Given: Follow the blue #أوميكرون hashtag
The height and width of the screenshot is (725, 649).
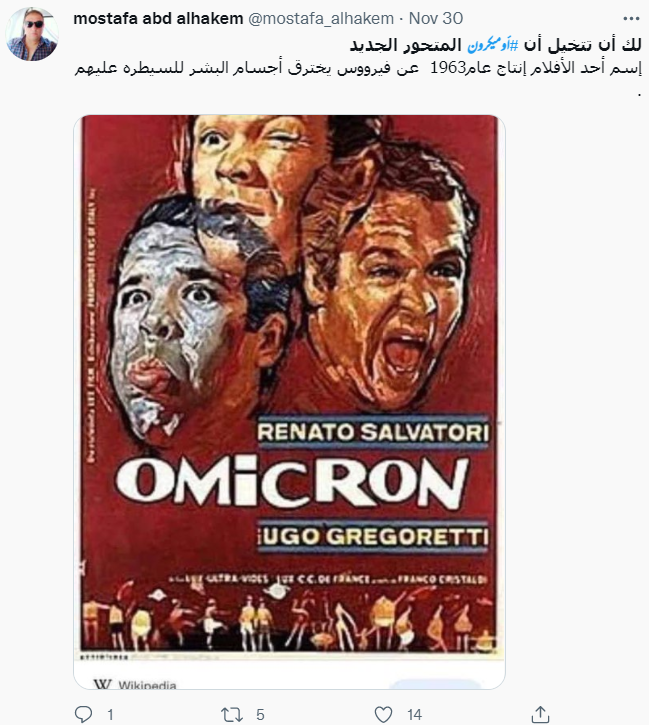Looking at the screenshot, I should (x=493, y=45).
